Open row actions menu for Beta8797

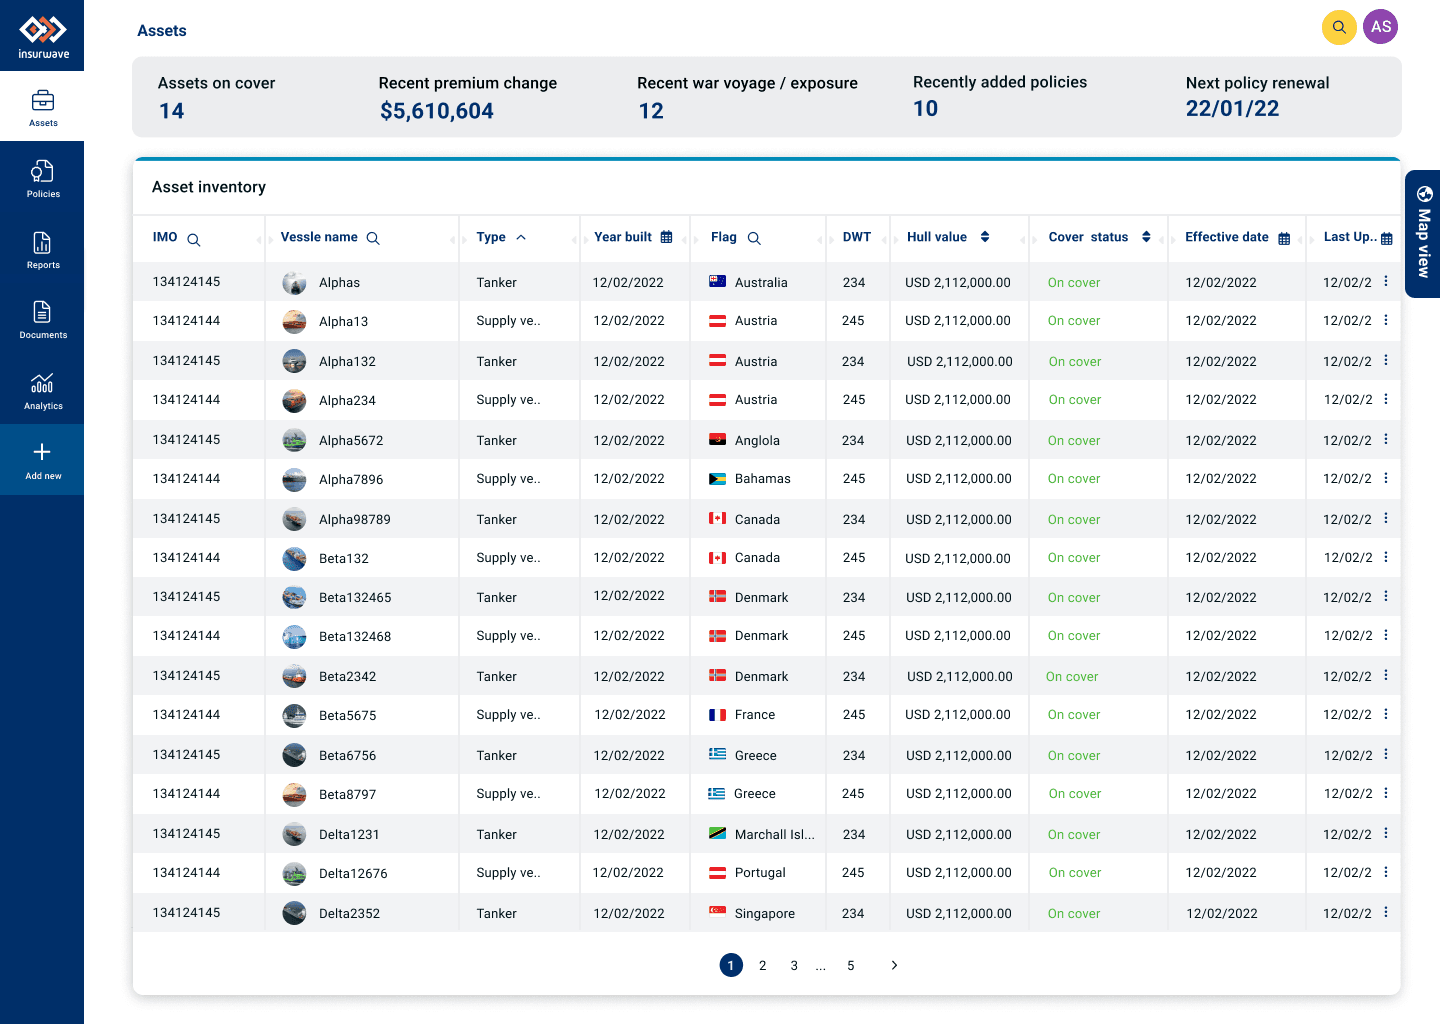point(1386,793)
